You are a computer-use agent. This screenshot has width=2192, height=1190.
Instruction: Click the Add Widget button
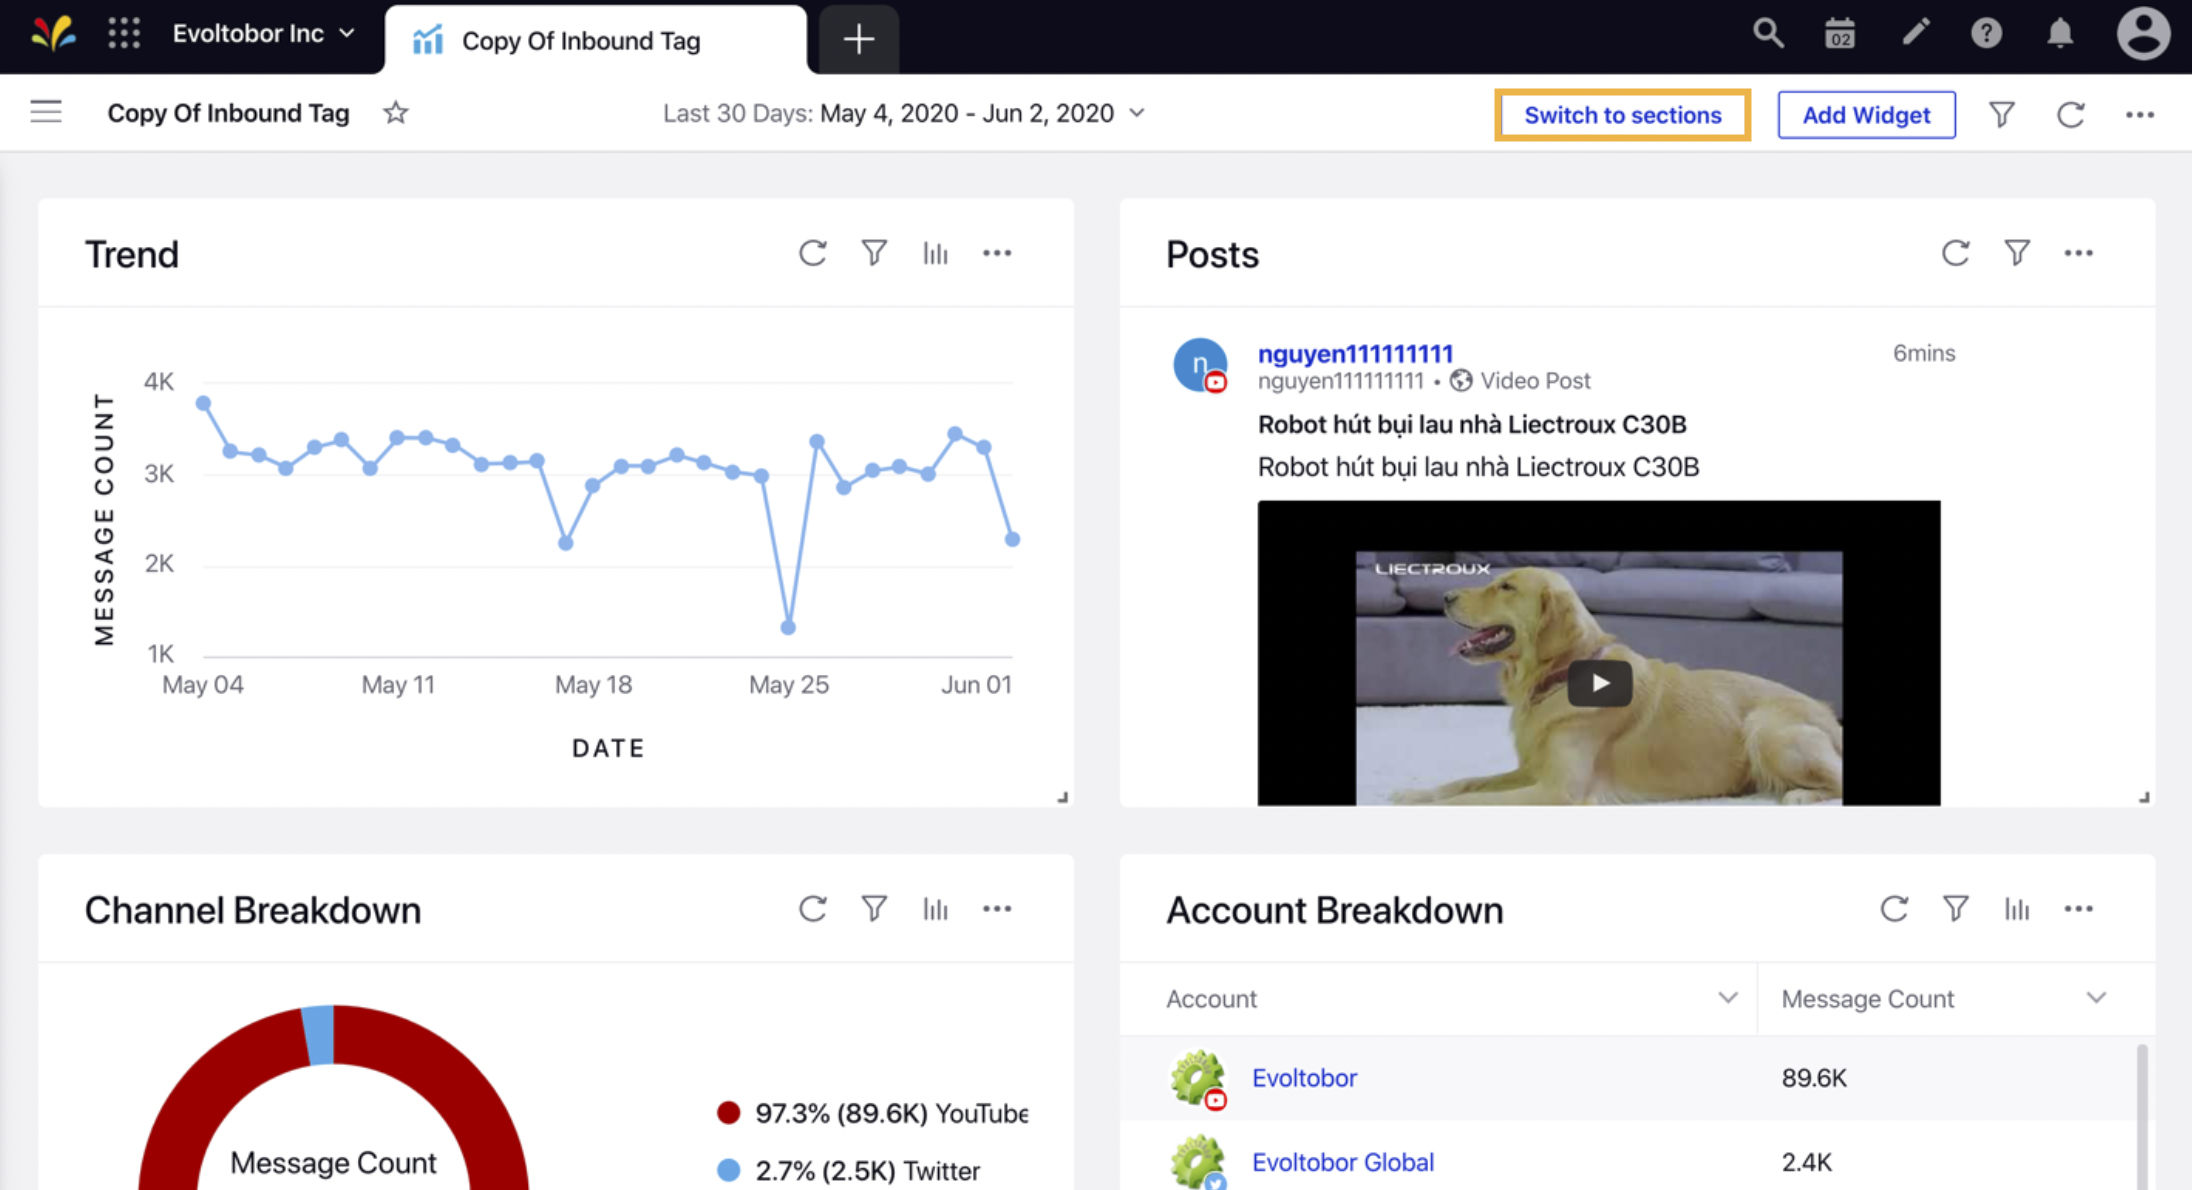1866,115
